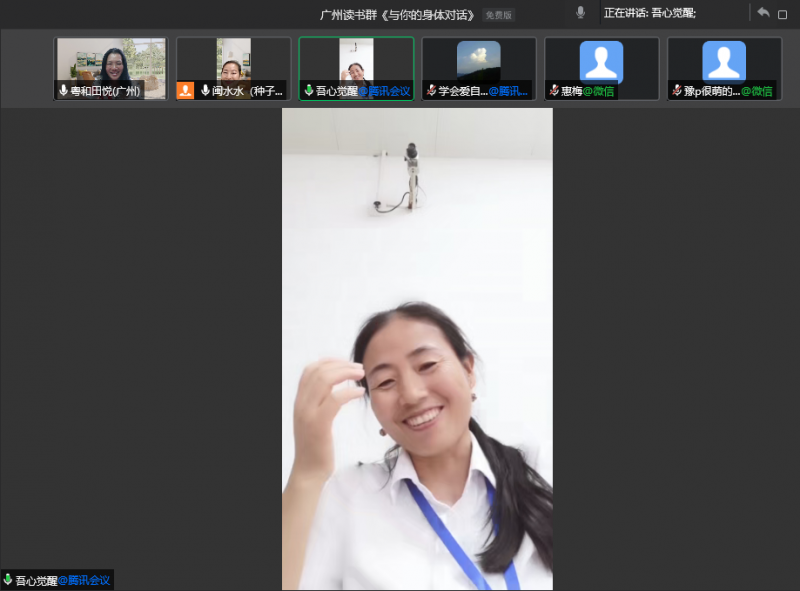Click the green mic icon on 吾心觉醒 thumbnail
Screen dimensions: 800x591
tap(309, 91)
